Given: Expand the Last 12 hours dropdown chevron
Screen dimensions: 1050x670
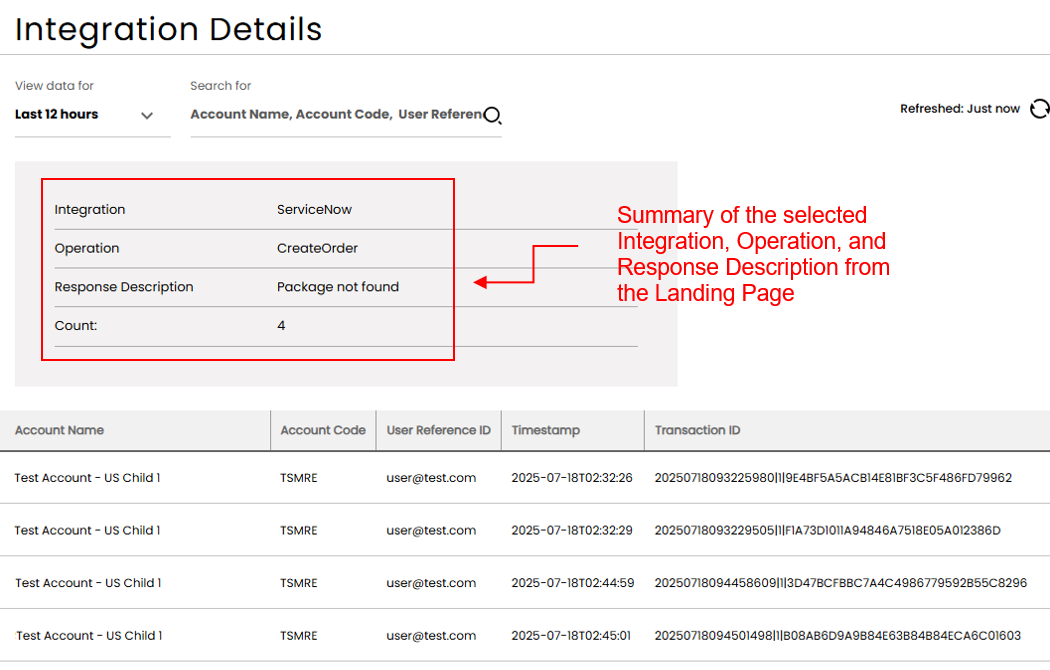Looking at the screenshot, I should 147,116.
